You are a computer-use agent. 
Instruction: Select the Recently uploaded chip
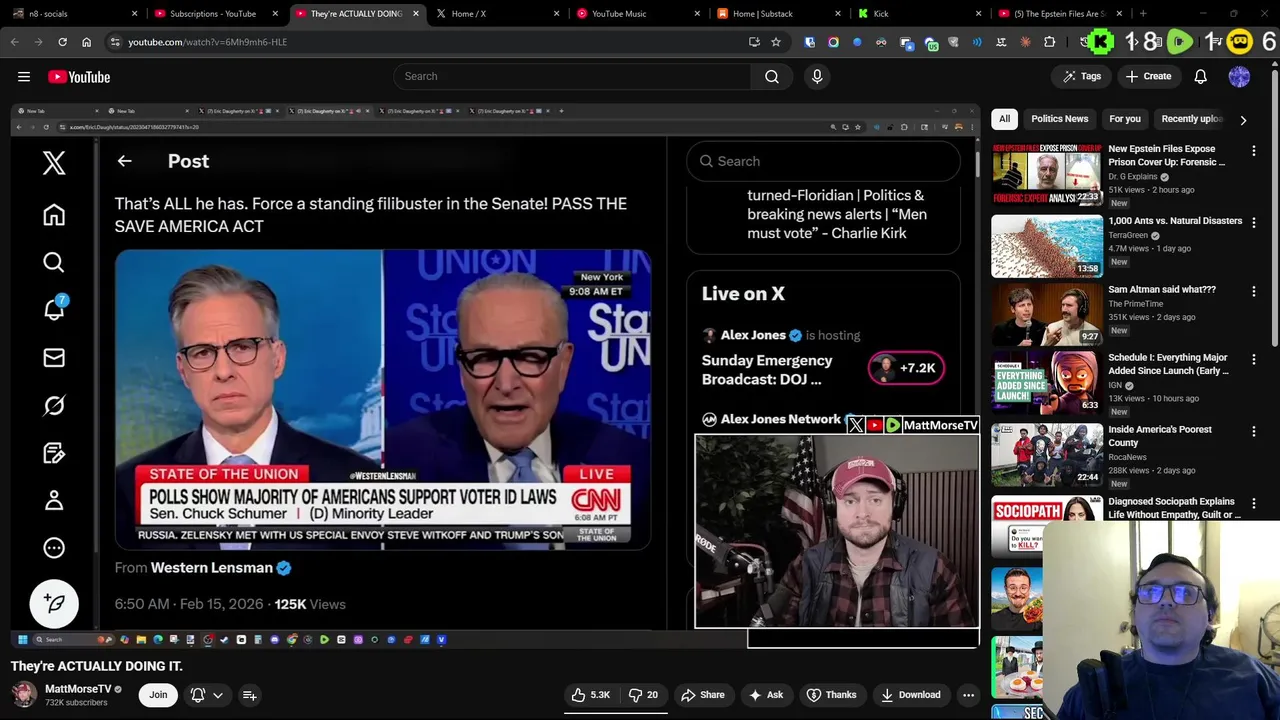pyautogui.click(x=1191, y=119)
